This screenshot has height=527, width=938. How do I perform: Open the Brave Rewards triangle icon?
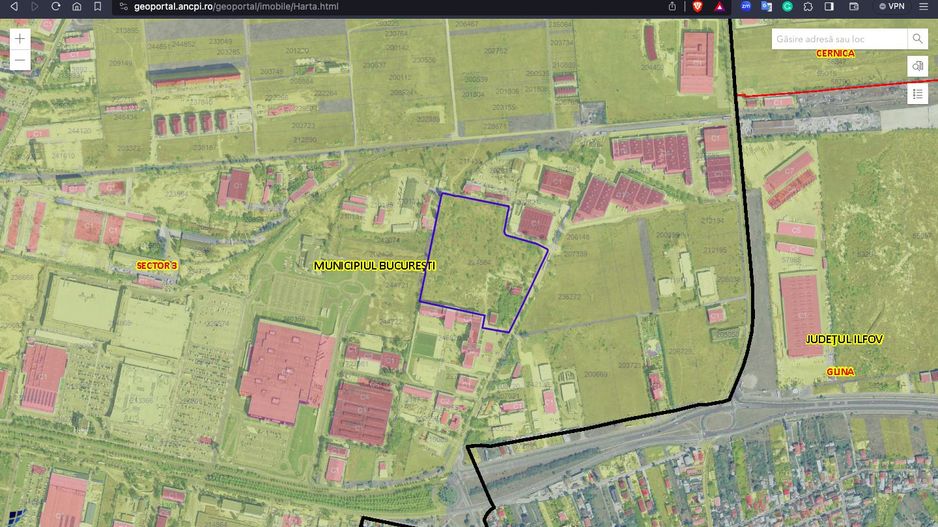tap(719, 6)
